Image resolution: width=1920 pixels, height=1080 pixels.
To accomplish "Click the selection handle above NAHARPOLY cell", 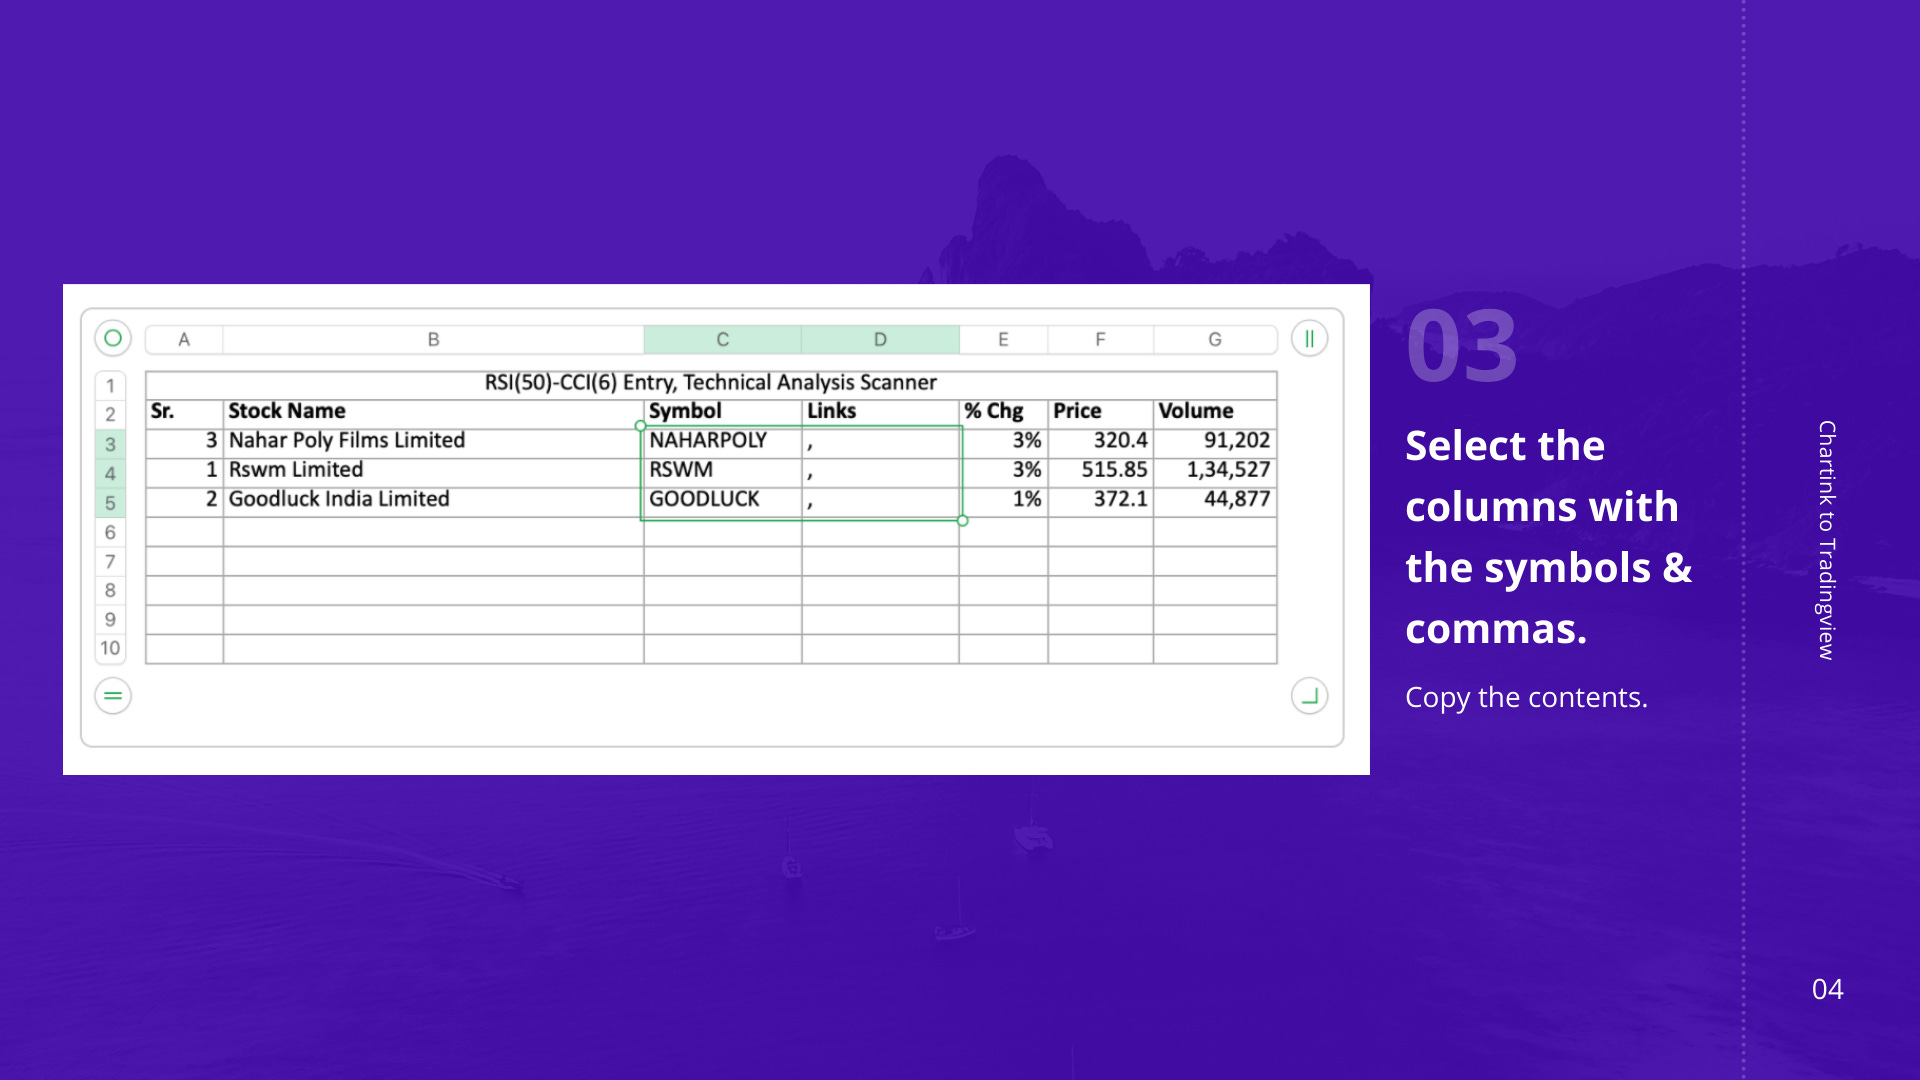I will [x=641, y=426].
